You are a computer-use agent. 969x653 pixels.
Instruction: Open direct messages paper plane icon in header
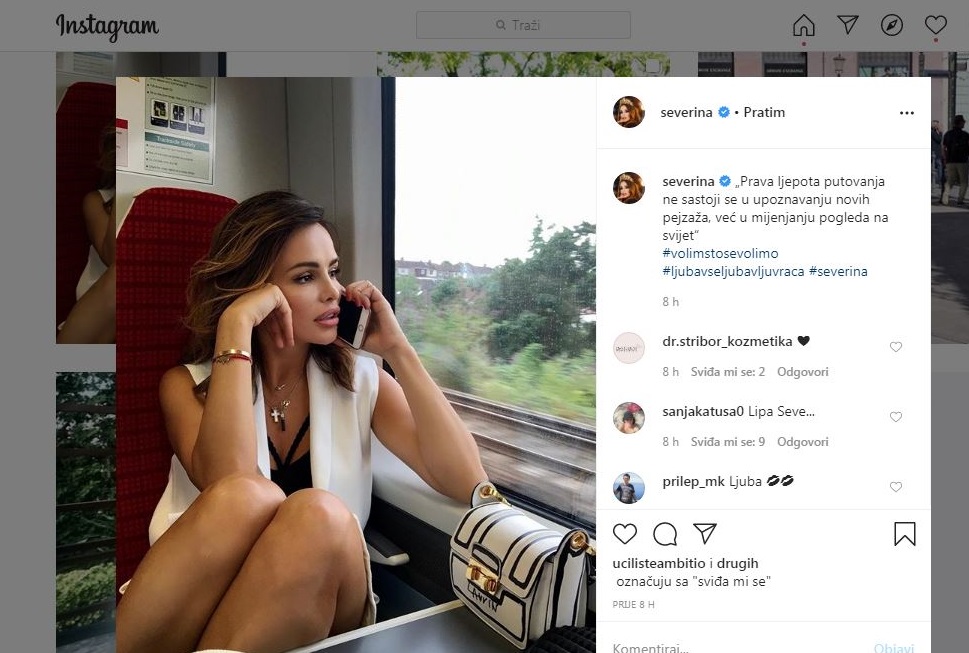(848, 25)
